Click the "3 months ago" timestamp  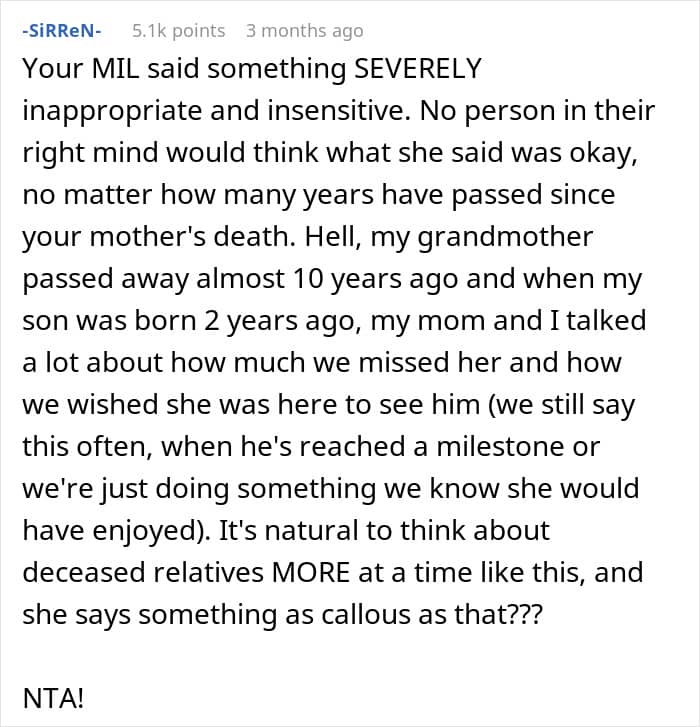point(305,31)
